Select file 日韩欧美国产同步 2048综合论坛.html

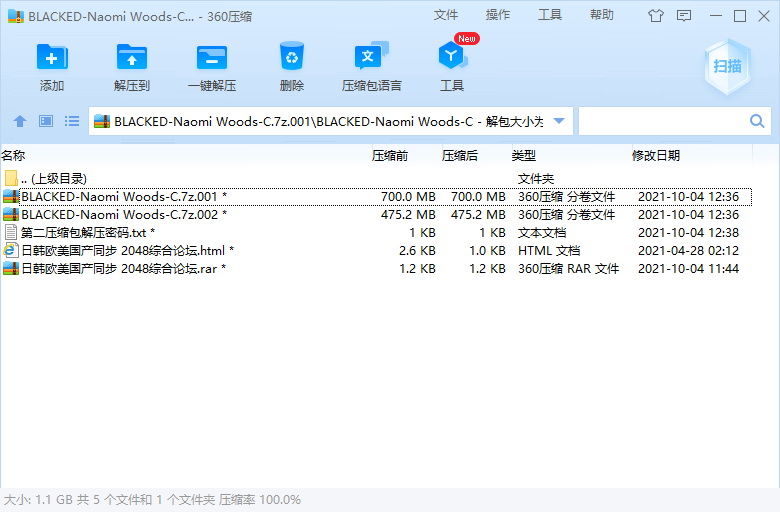pyautogui.click(x=127, y=250)
